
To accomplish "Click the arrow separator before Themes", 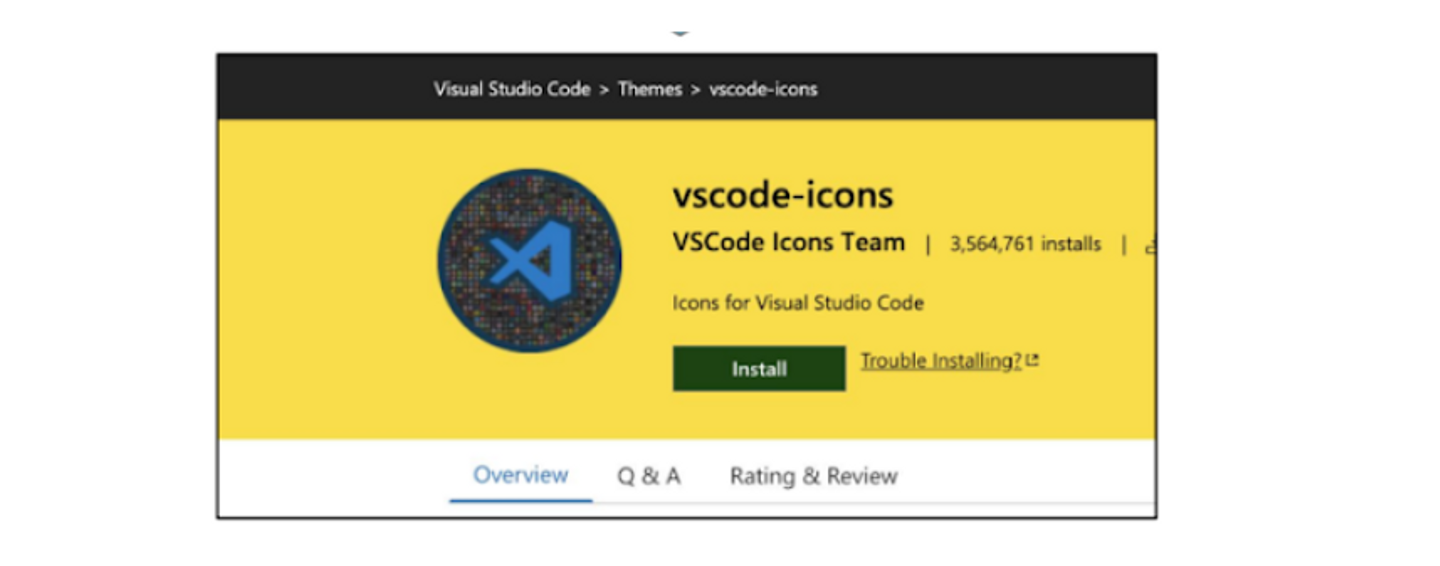I will pos(604,90).
